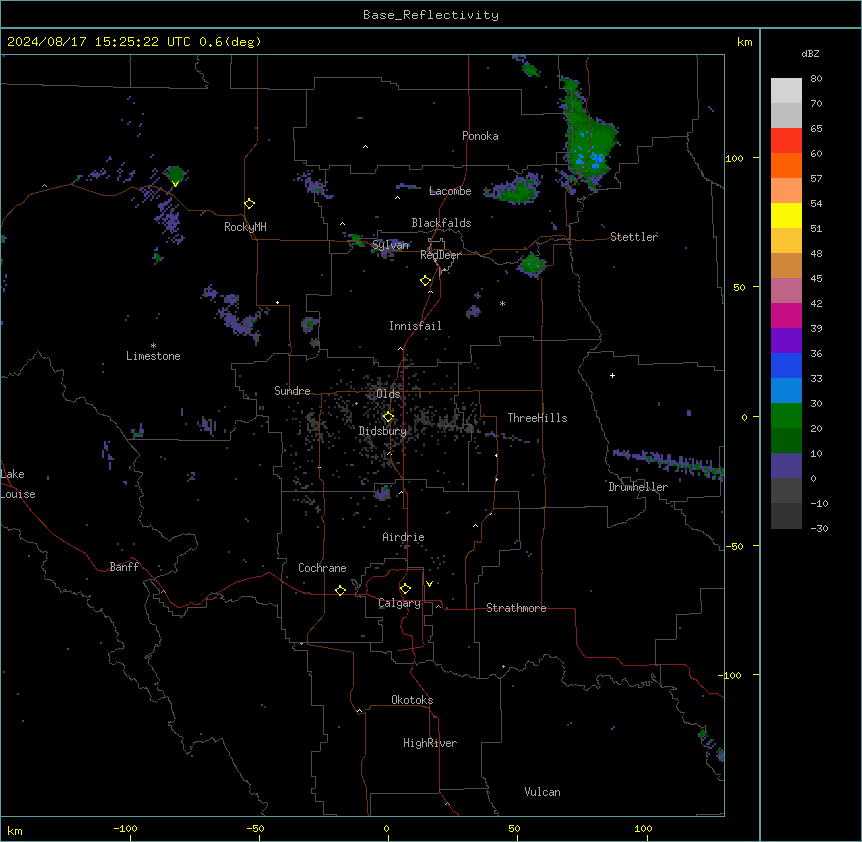Click the white plus marker northwest of Drumheller
Viewport: 862px width, 842px height.
pyautogui.click(x=612, y=375)
